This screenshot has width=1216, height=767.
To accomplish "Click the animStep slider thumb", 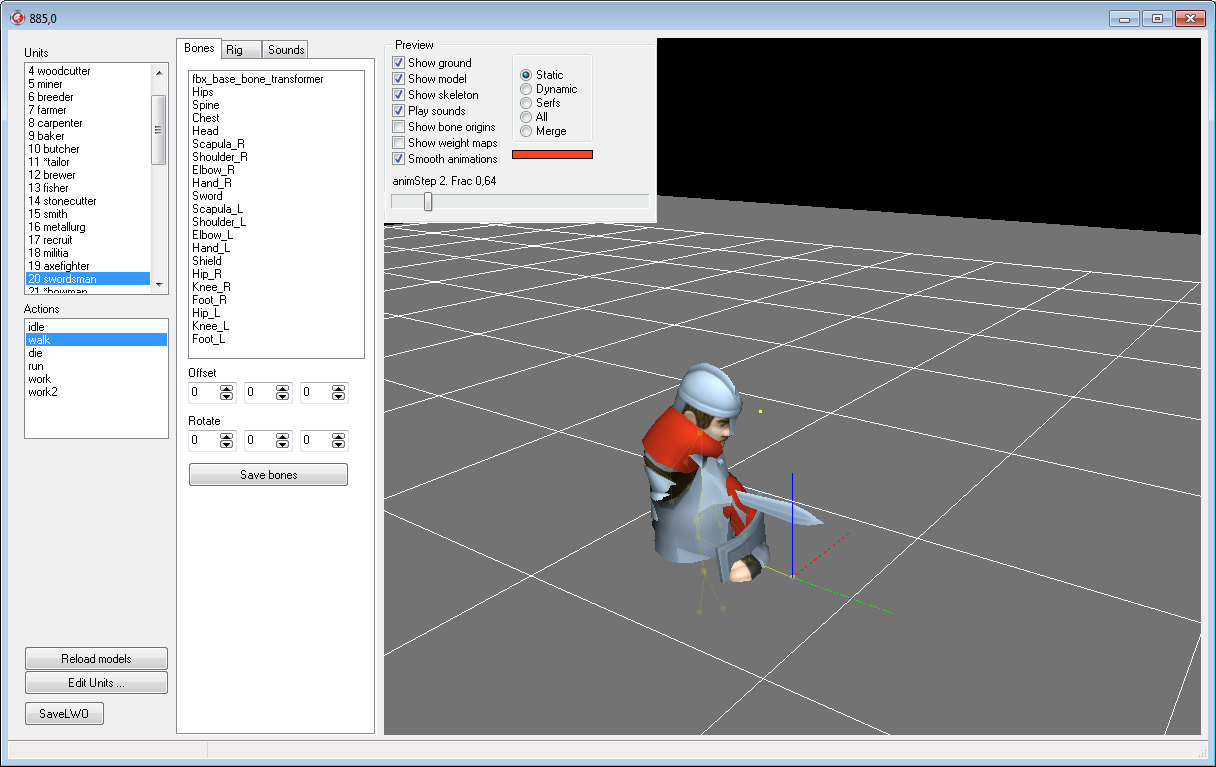I will (428, 201).
